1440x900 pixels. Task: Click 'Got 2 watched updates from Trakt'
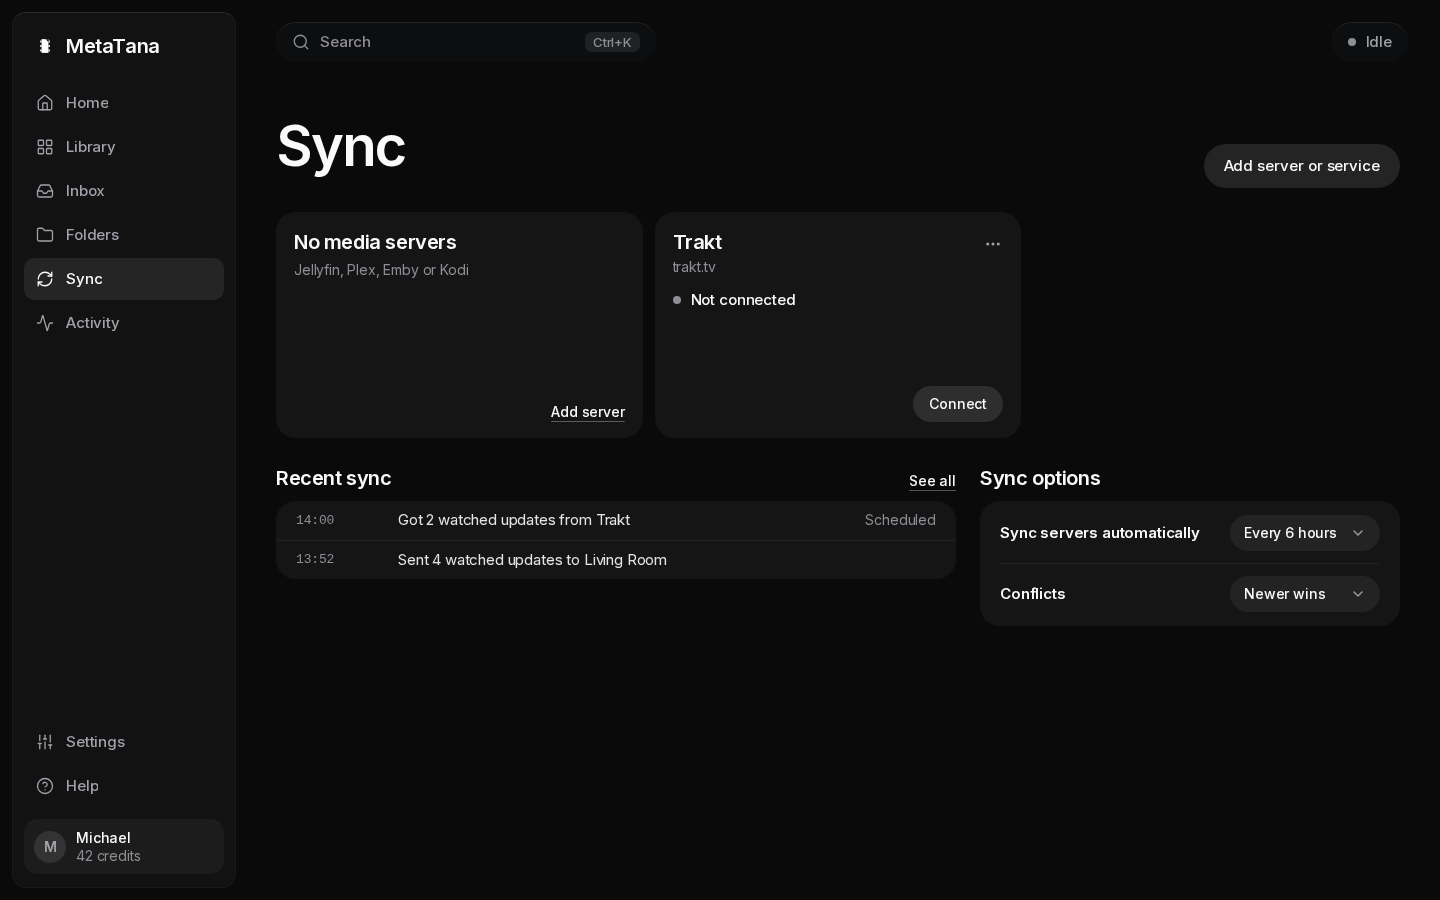click(x=514, y=520)
